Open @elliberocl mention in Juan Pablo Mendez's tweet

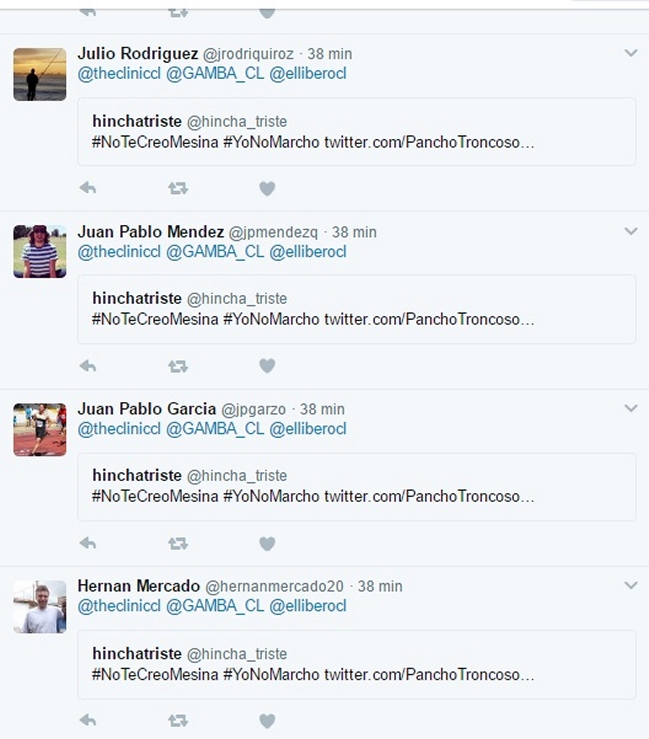point(308,252)
